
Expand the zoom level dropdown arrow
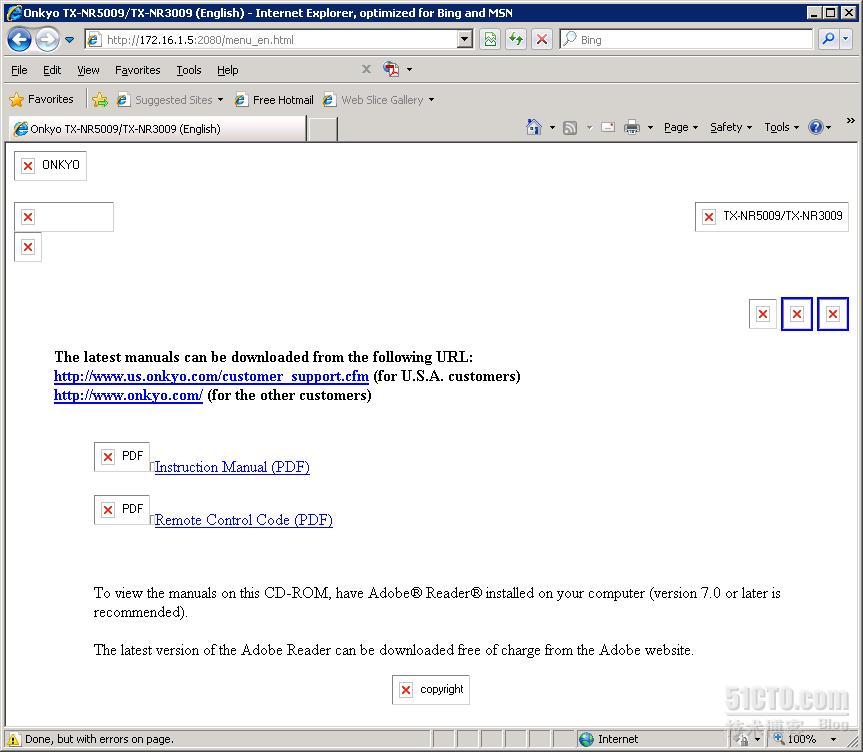pos(833,739)
